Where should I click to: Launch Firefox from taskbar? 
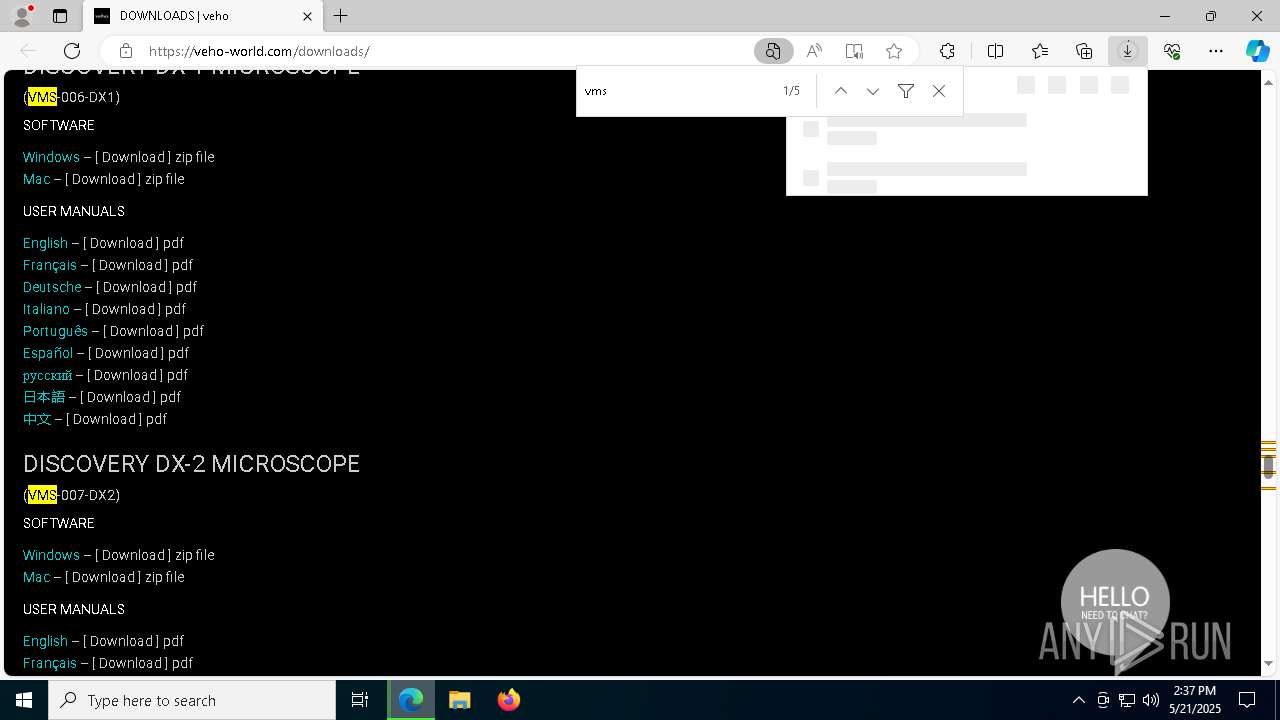[509, 700]
